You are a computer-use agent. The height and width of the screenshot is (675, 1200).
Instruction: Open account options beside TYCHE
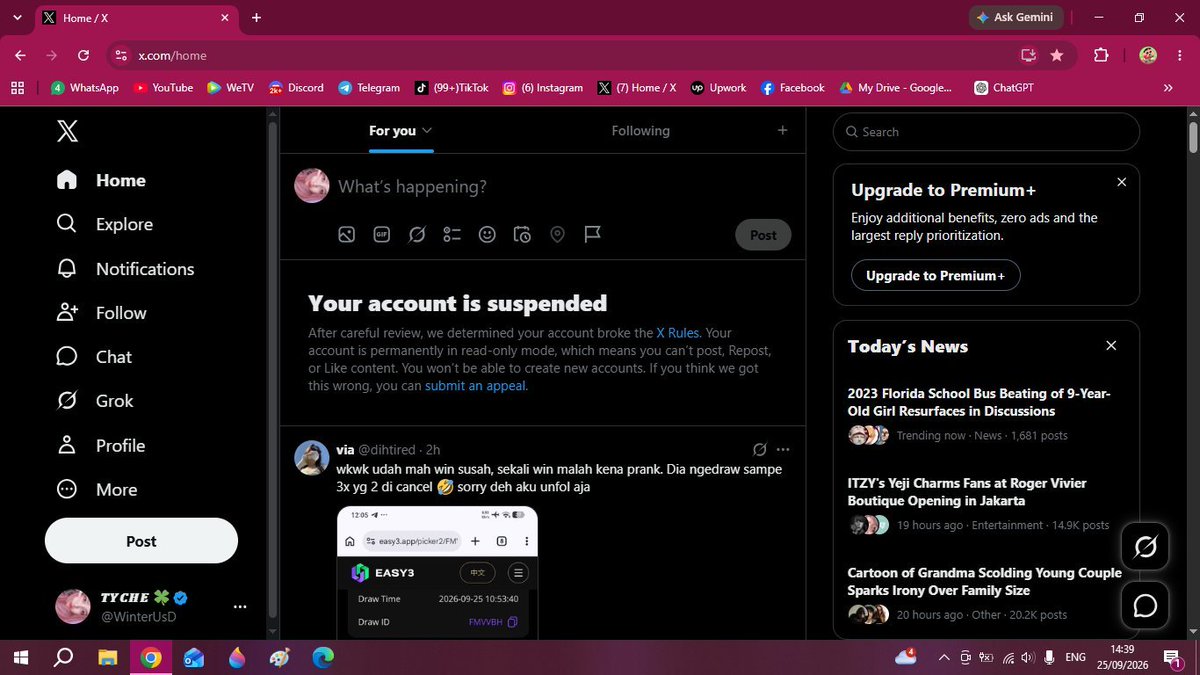(240, 607)
